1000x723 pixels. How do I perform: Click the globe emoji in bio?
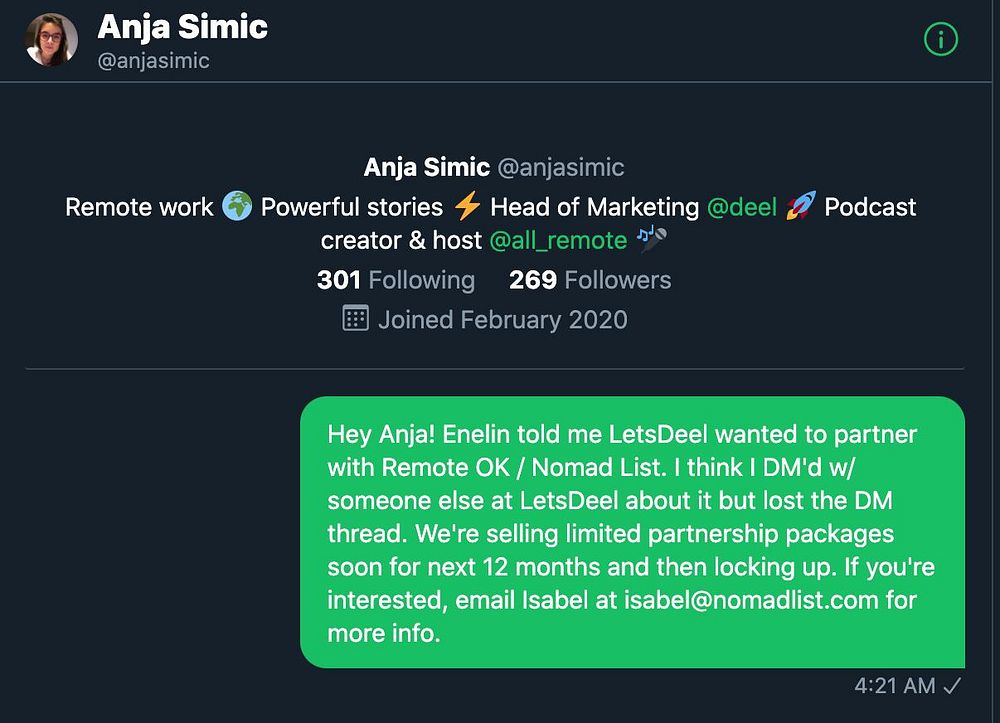(x=237, y=207)
